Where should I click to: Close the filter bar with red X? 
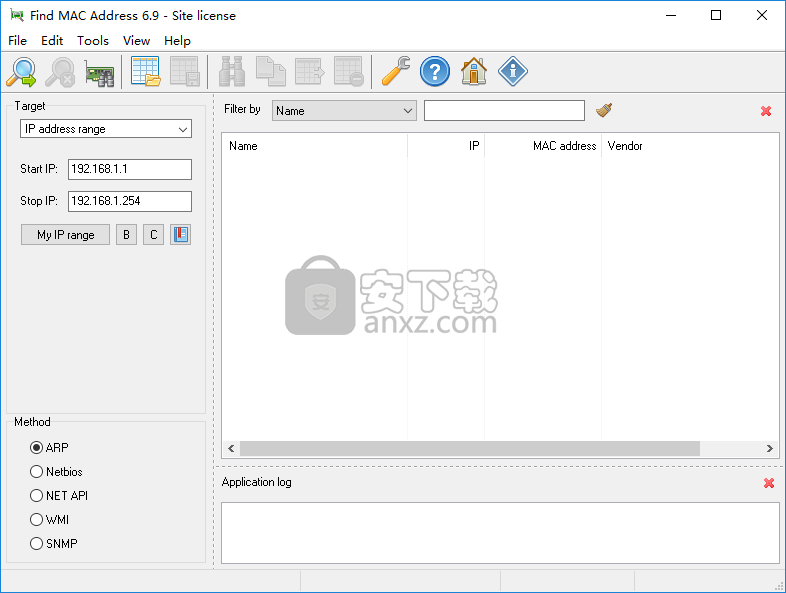tap(766, 111)
